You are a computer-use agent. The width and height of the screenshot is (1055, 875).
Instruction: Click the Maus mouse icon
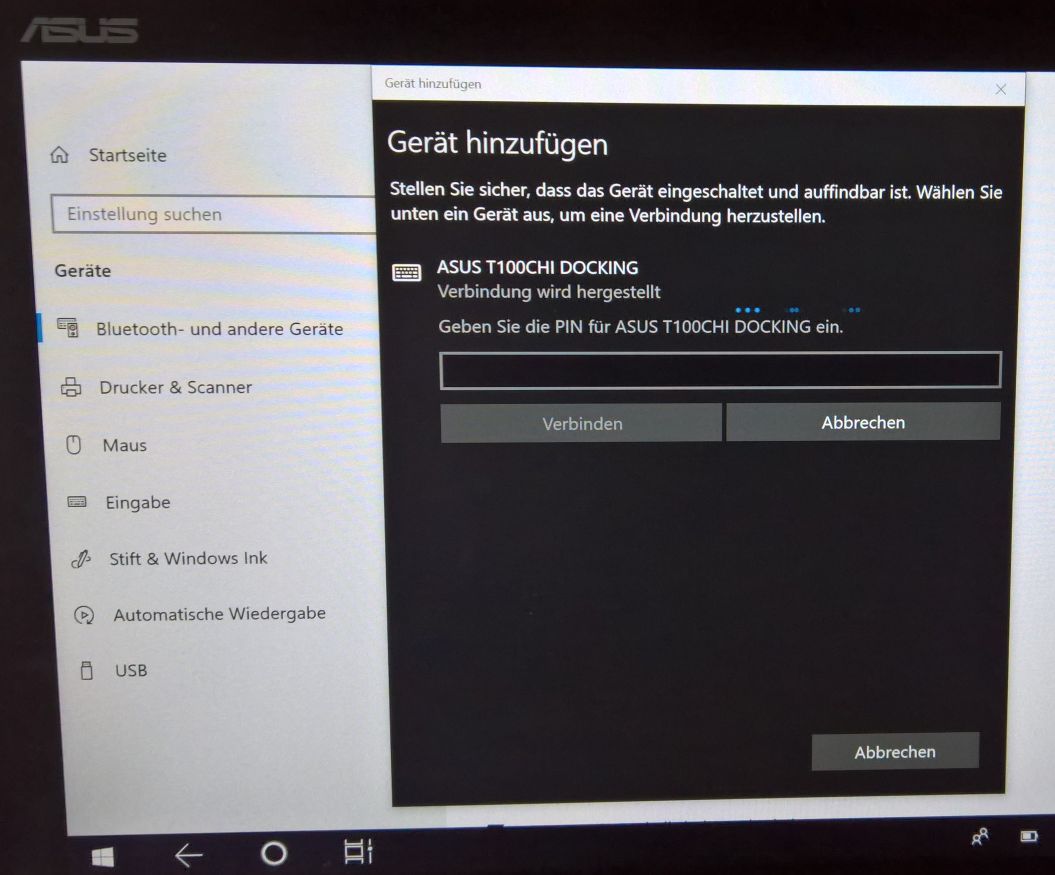click(x=74, y=445)
